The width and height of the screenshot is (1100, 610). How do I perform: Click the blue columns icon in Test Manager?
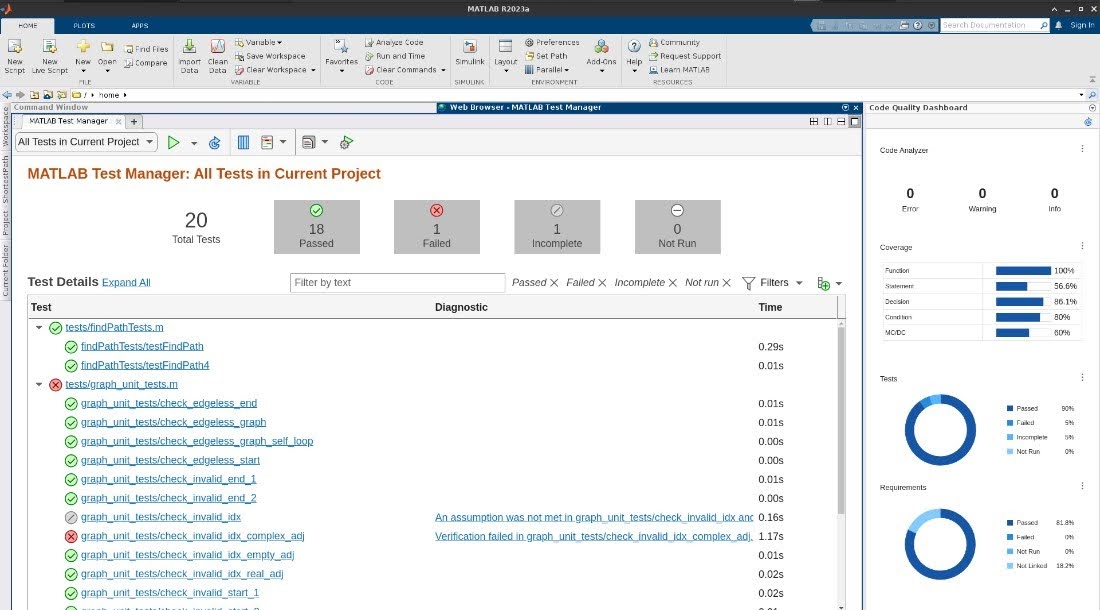click(x=243, y=143)
